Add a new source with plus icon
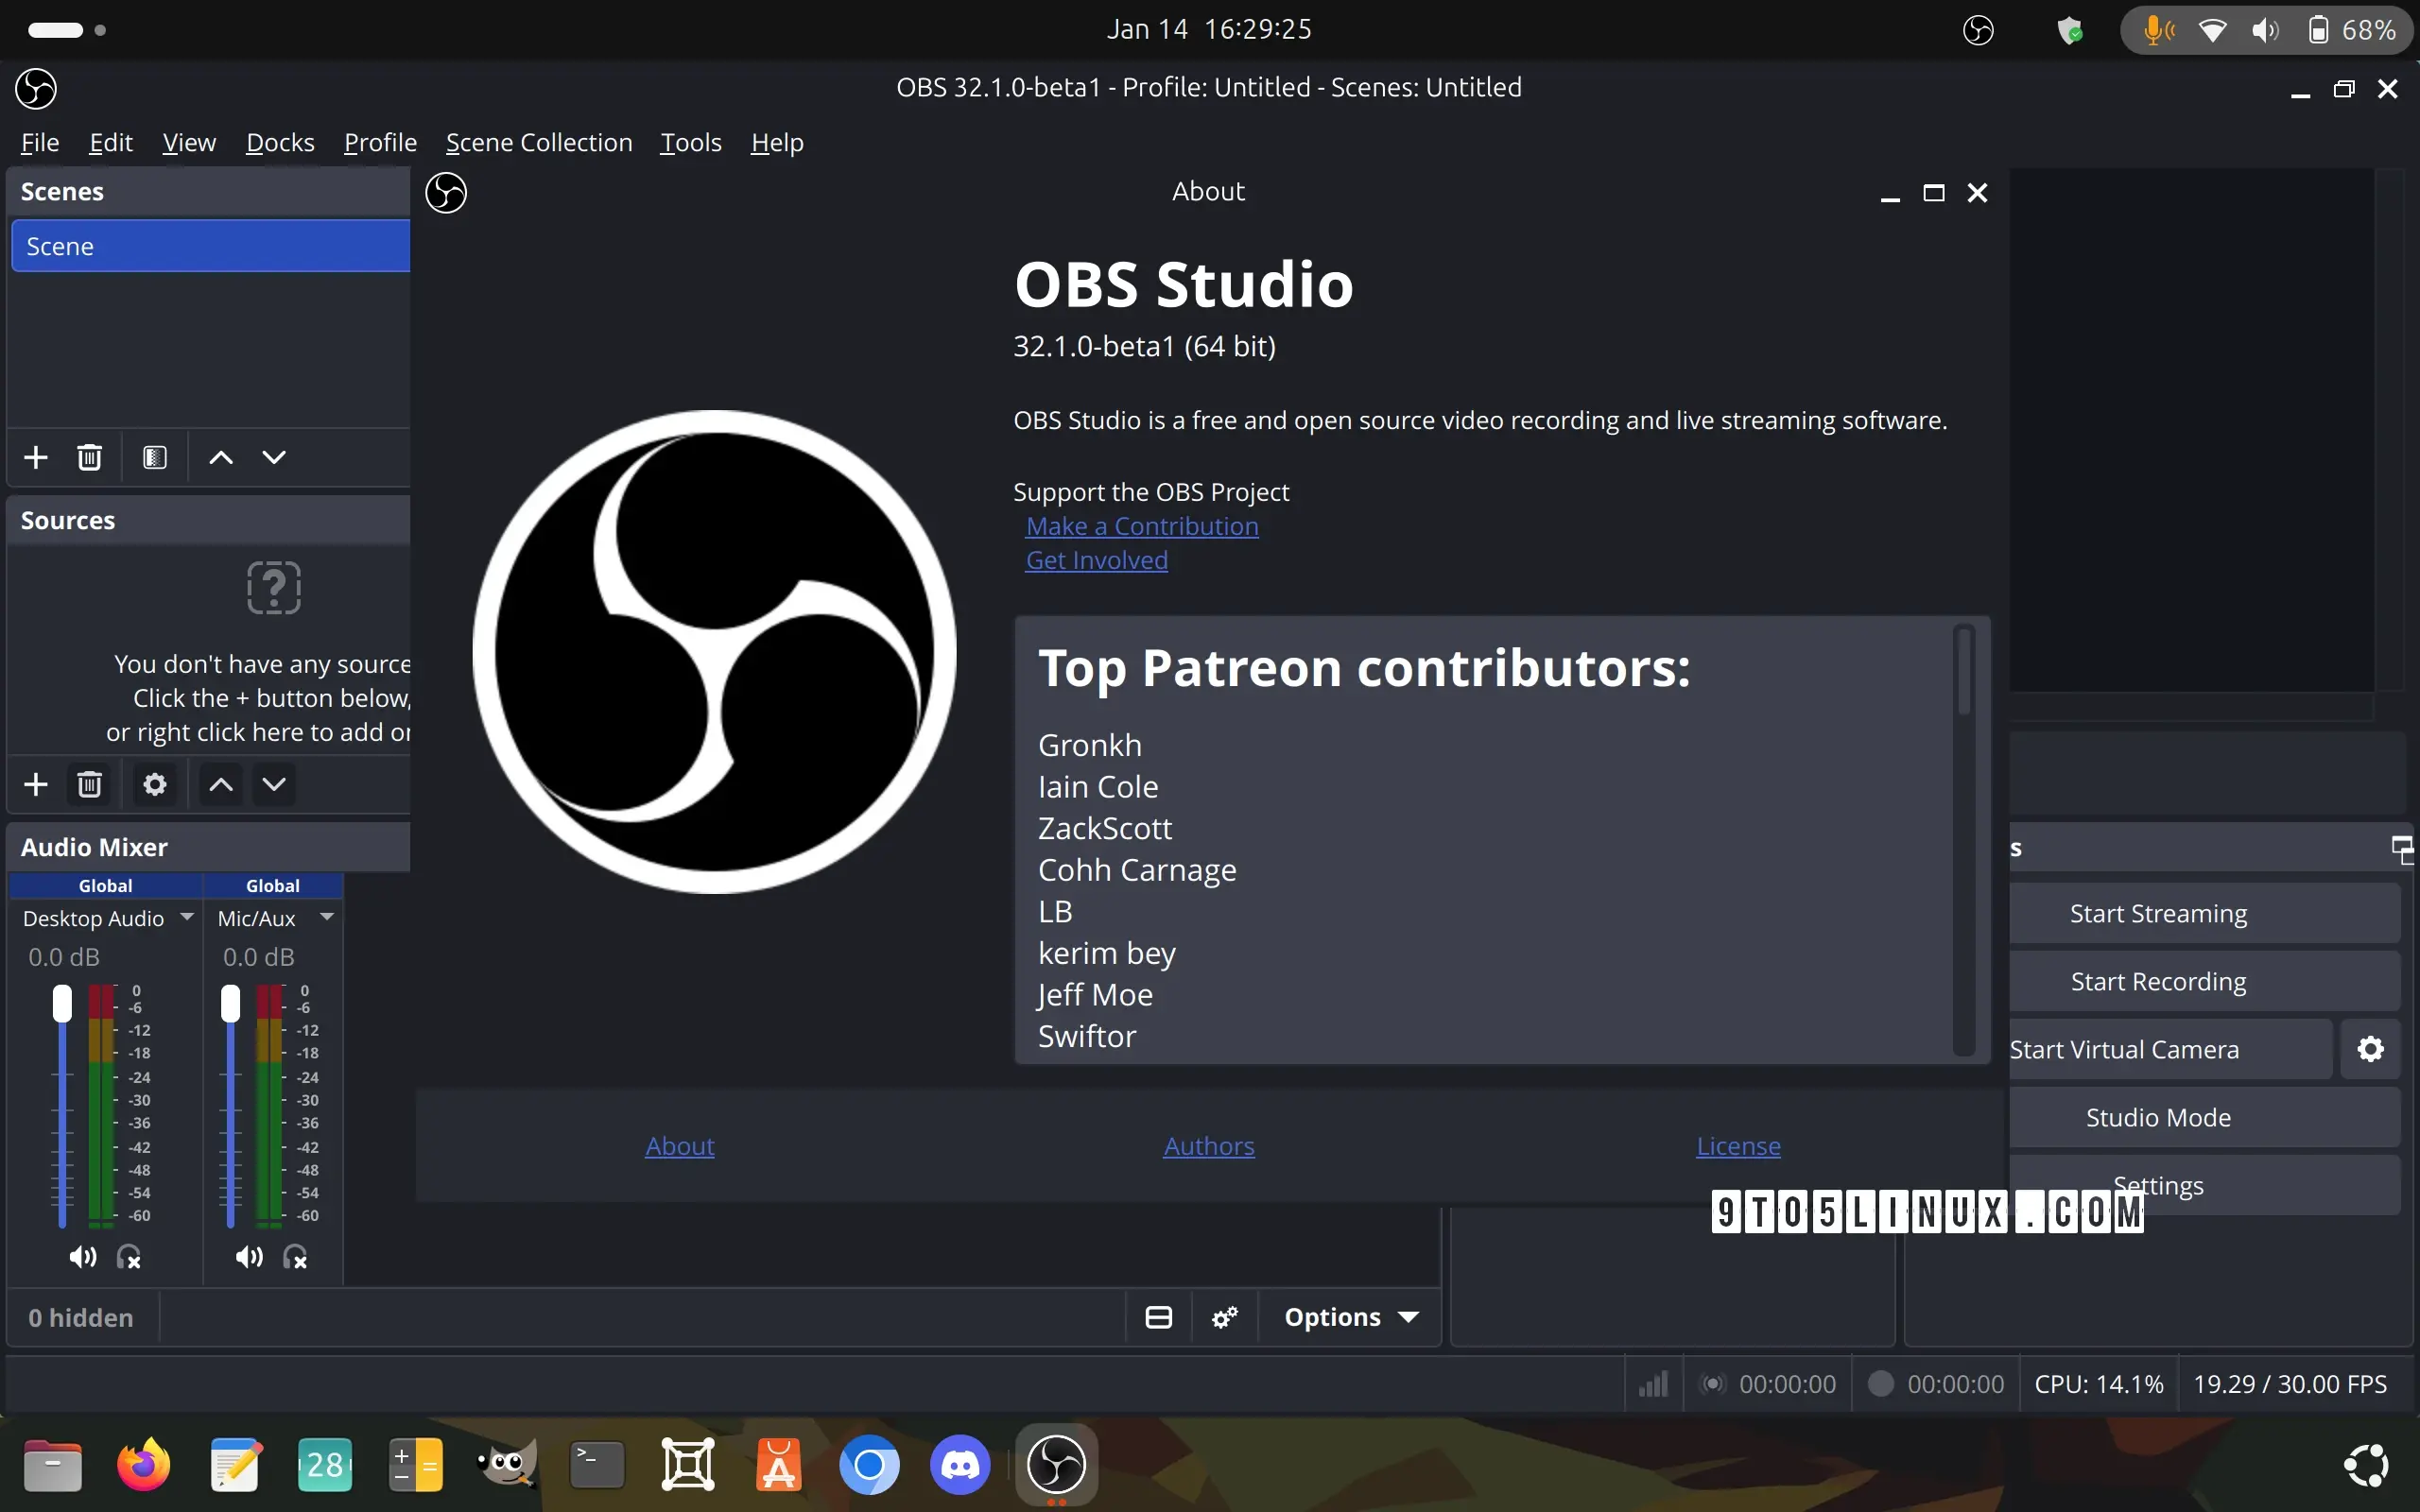 36,784
